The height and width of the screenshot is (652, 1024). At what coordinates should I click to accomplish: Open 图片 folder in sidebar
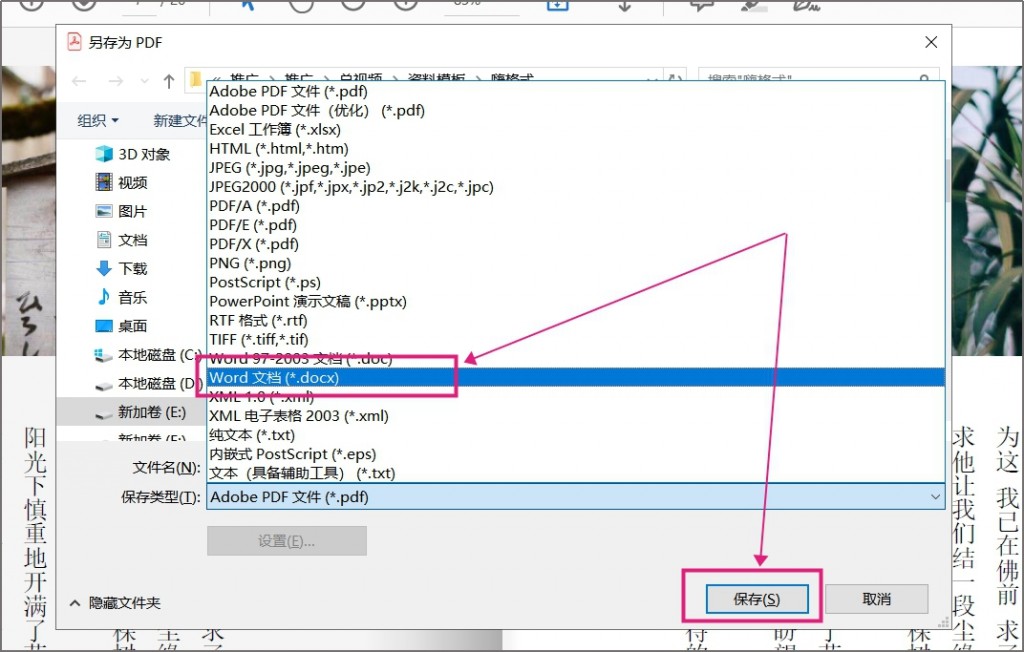(121, 211)
